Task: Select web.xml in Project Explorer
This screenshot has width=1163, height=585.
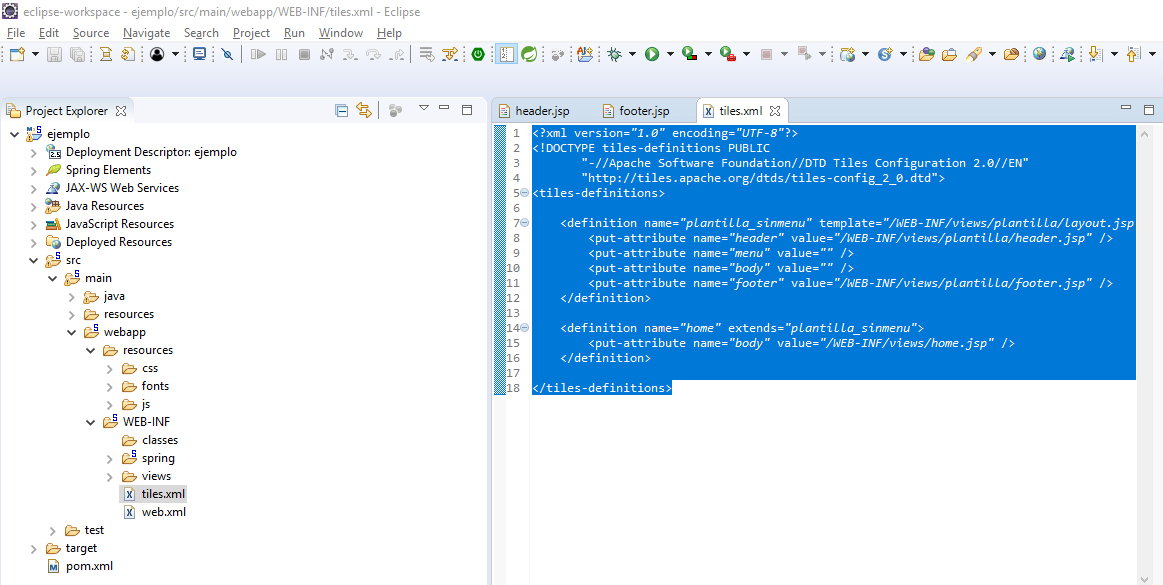Action: [x=163, y=512]
